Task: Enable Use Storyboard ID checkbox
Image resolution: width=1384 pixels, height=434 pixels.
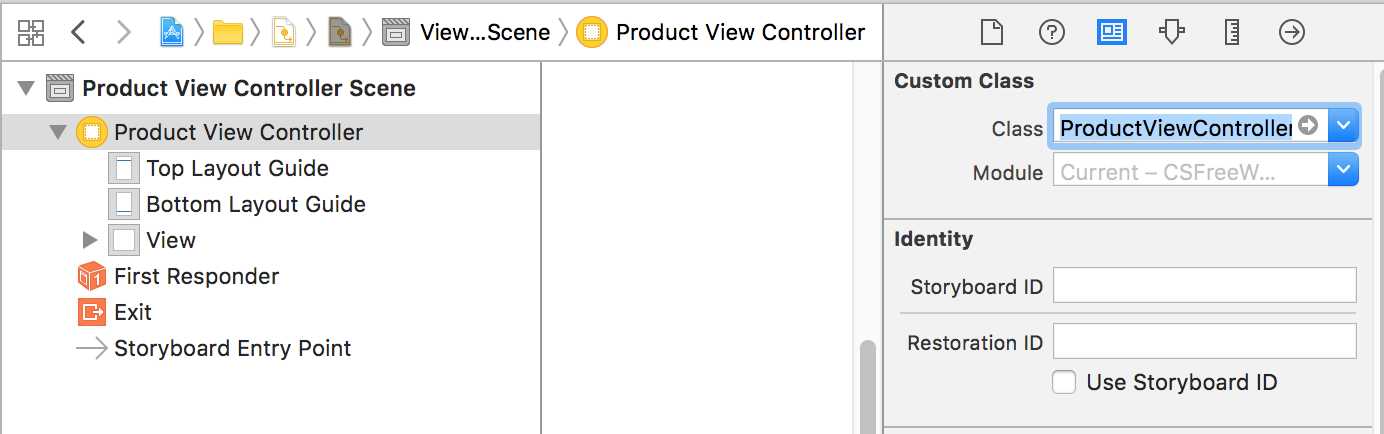Action: coord(1065,382)
